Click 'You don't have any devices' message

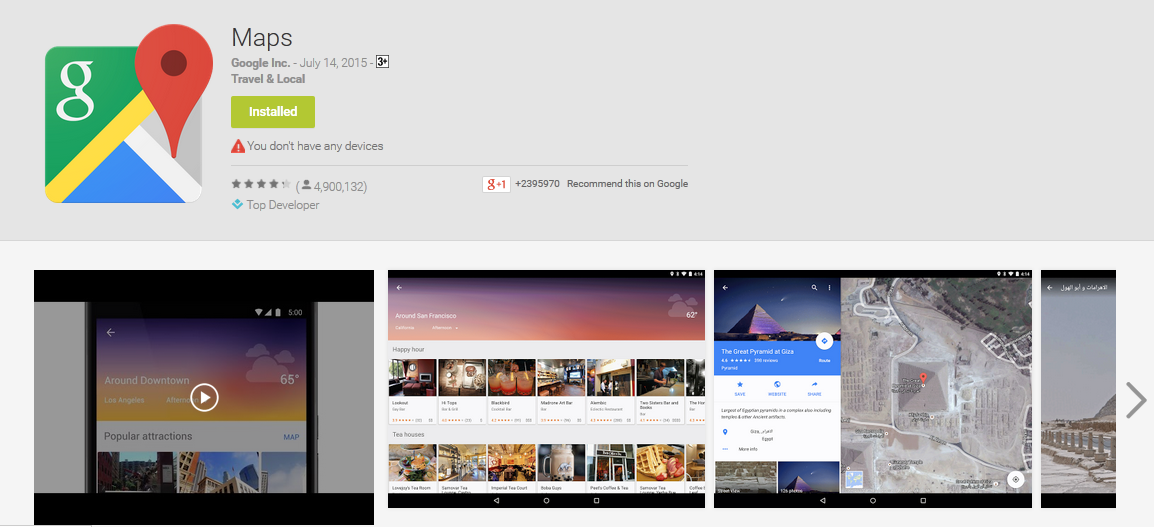tap(315, 146)
